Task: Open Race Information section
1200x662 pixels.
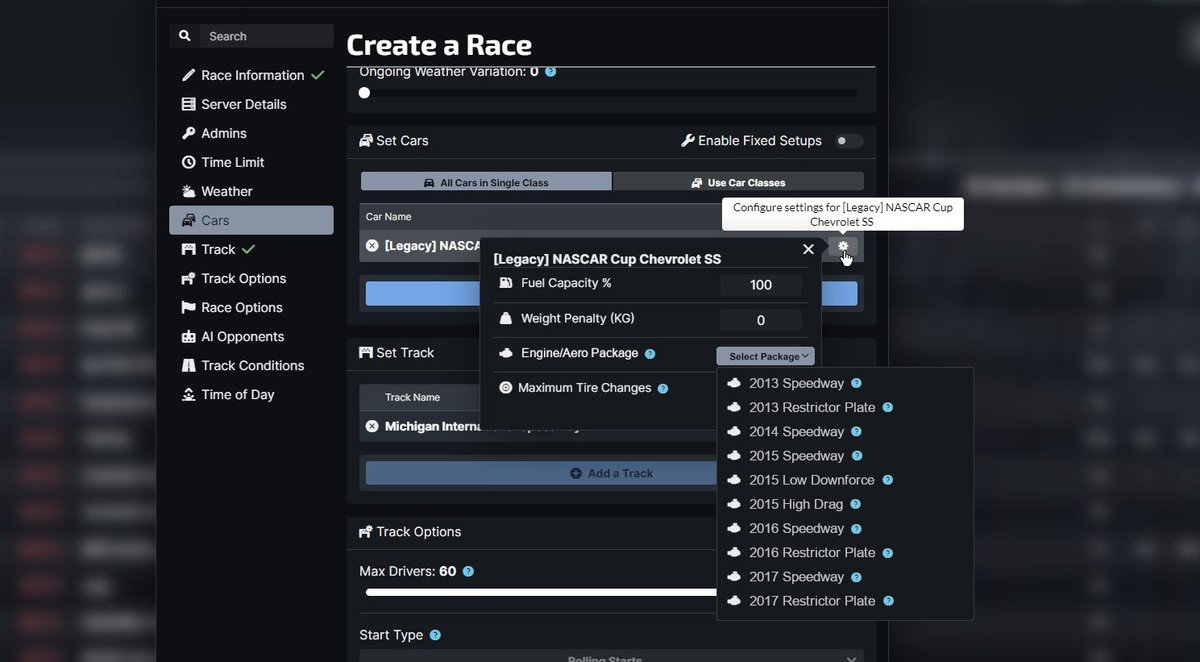Action: point(252,75)
